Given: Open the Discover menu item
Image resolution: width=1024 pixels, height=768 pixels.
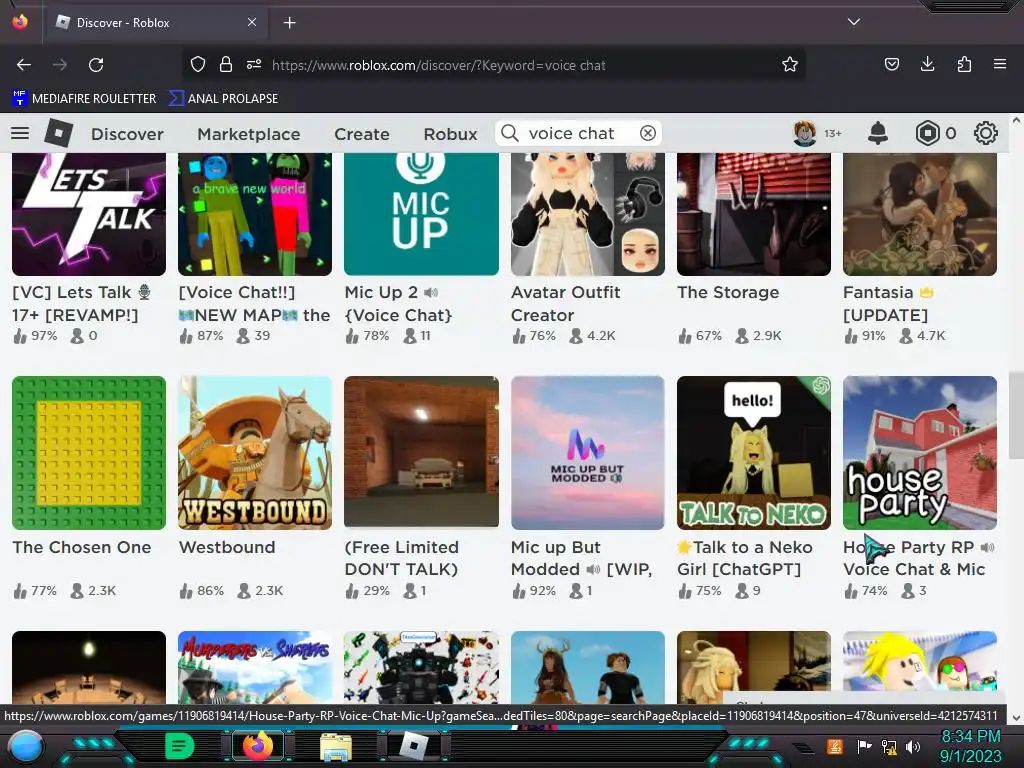Looking at the screenshot, I should pos(127,134).
